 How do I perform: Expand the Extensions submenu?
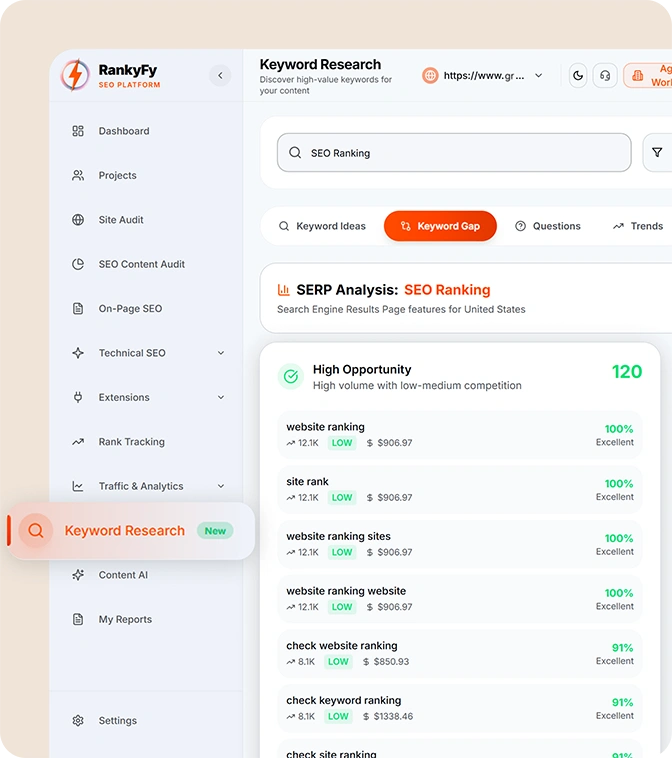[x=221, y=397]
